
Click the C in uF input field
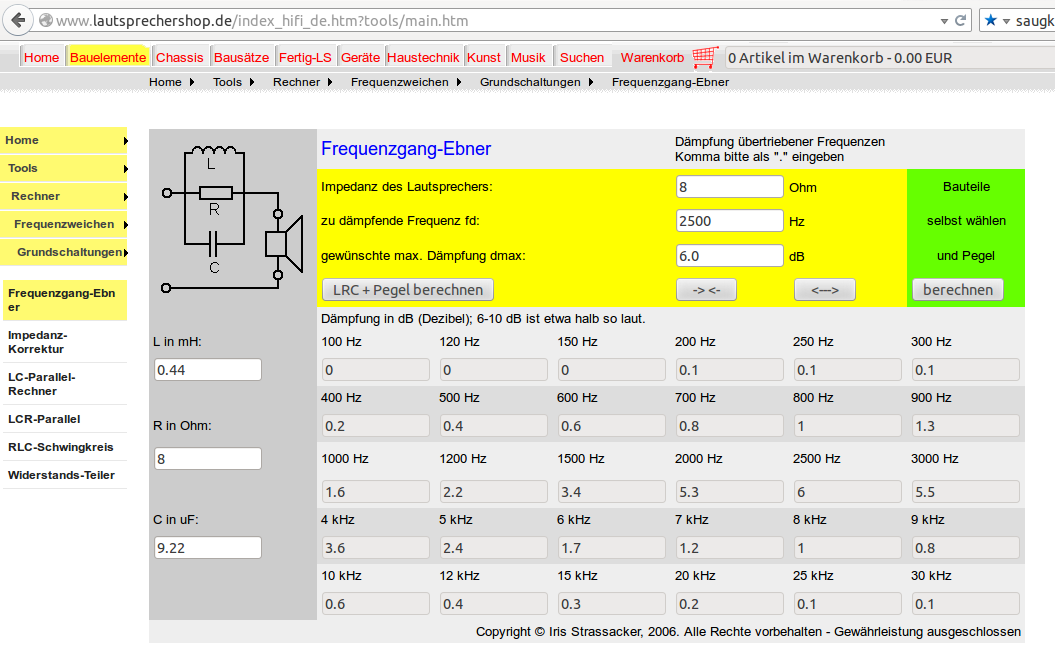pos(208,548)
